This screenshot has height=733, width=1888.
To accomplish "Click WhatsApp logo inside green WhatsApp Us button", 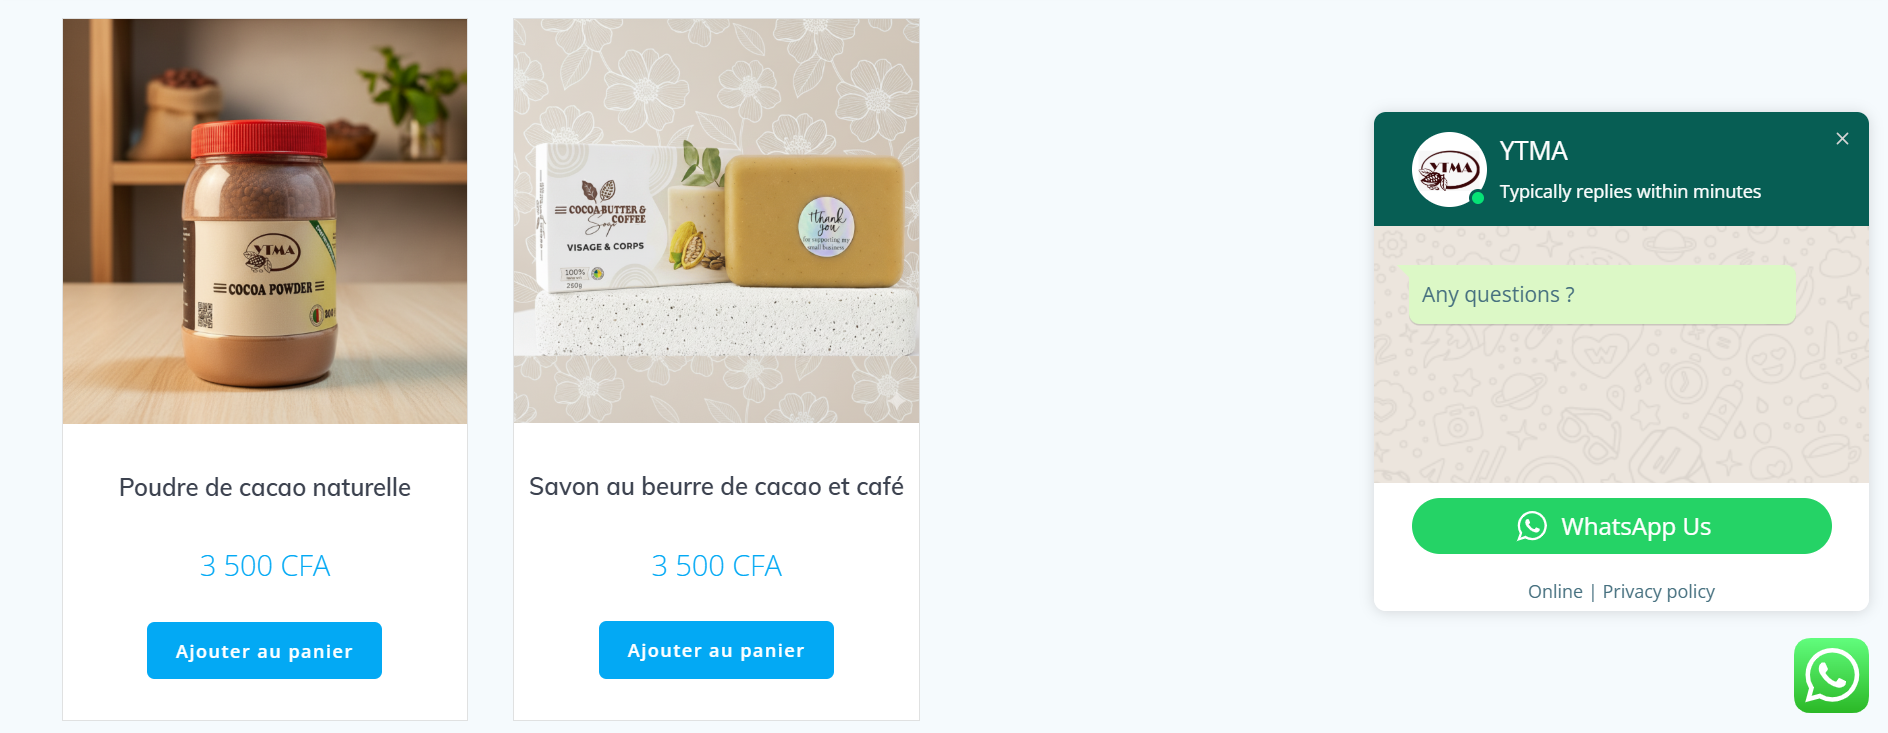I will pos(1532,526).
